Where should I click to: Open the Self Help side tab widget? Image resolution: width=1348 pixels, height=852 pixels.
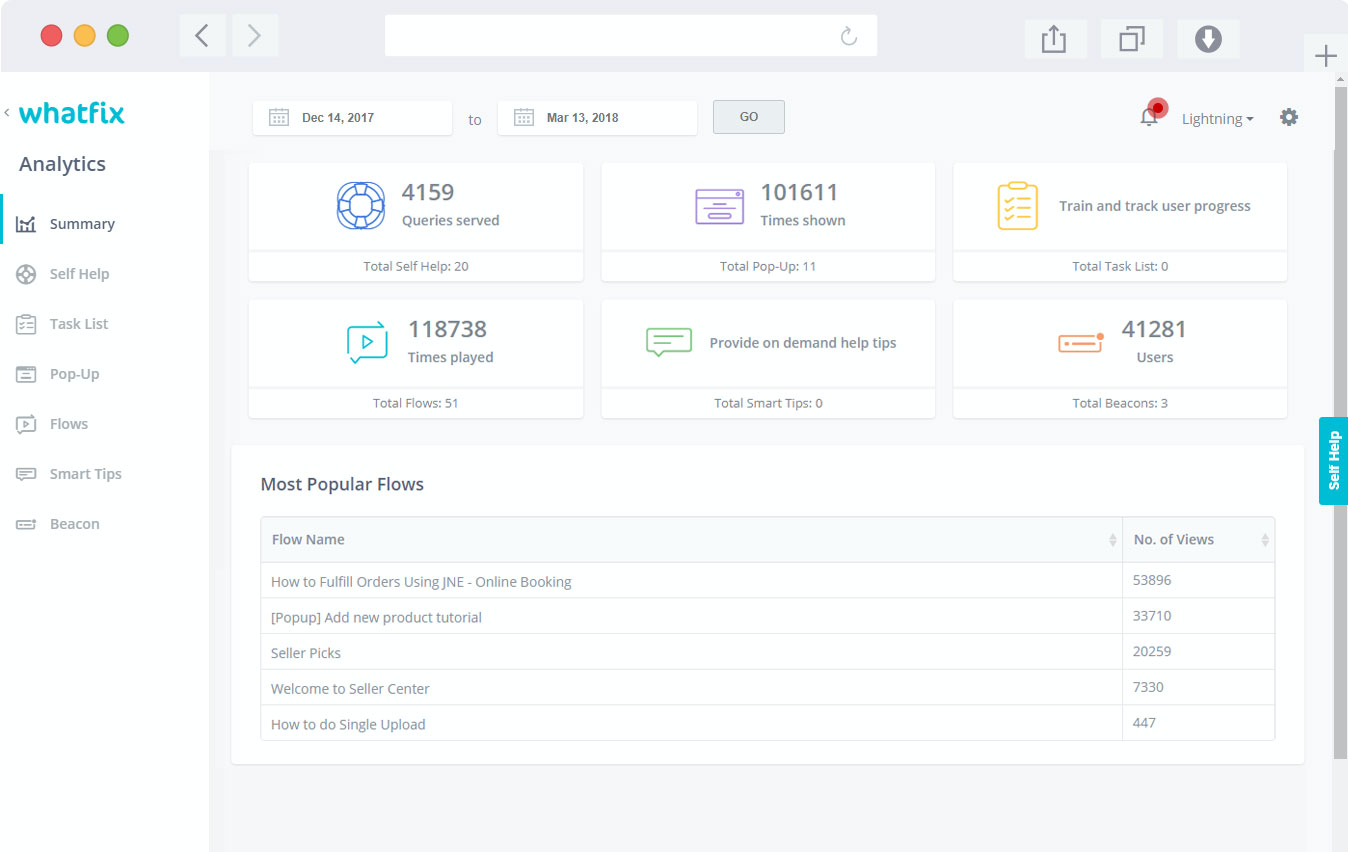click(1333, 461)
